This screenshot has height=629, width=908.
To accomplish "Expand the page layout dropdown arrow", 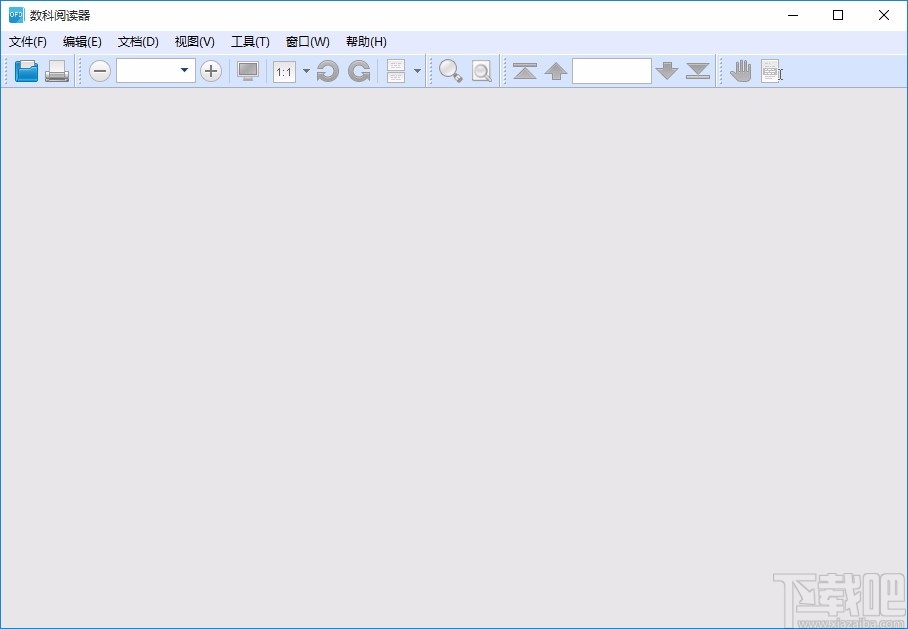I will [x=417, y=71].
